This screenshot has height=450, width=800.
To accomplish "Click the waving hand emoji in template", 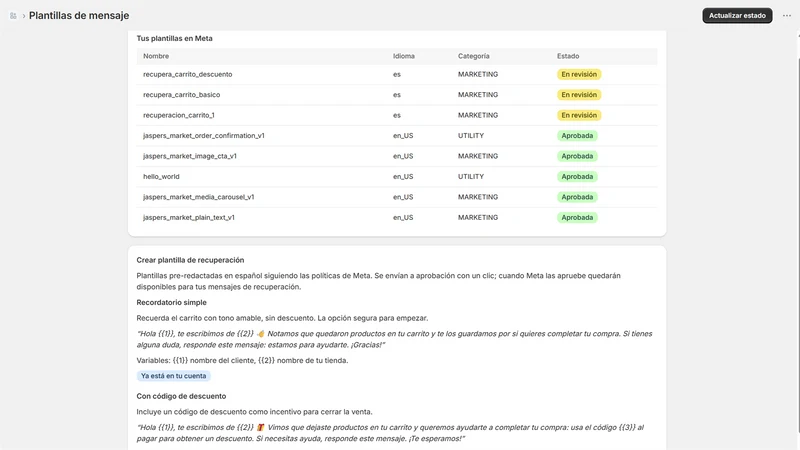I will click(x=260, y=334).
